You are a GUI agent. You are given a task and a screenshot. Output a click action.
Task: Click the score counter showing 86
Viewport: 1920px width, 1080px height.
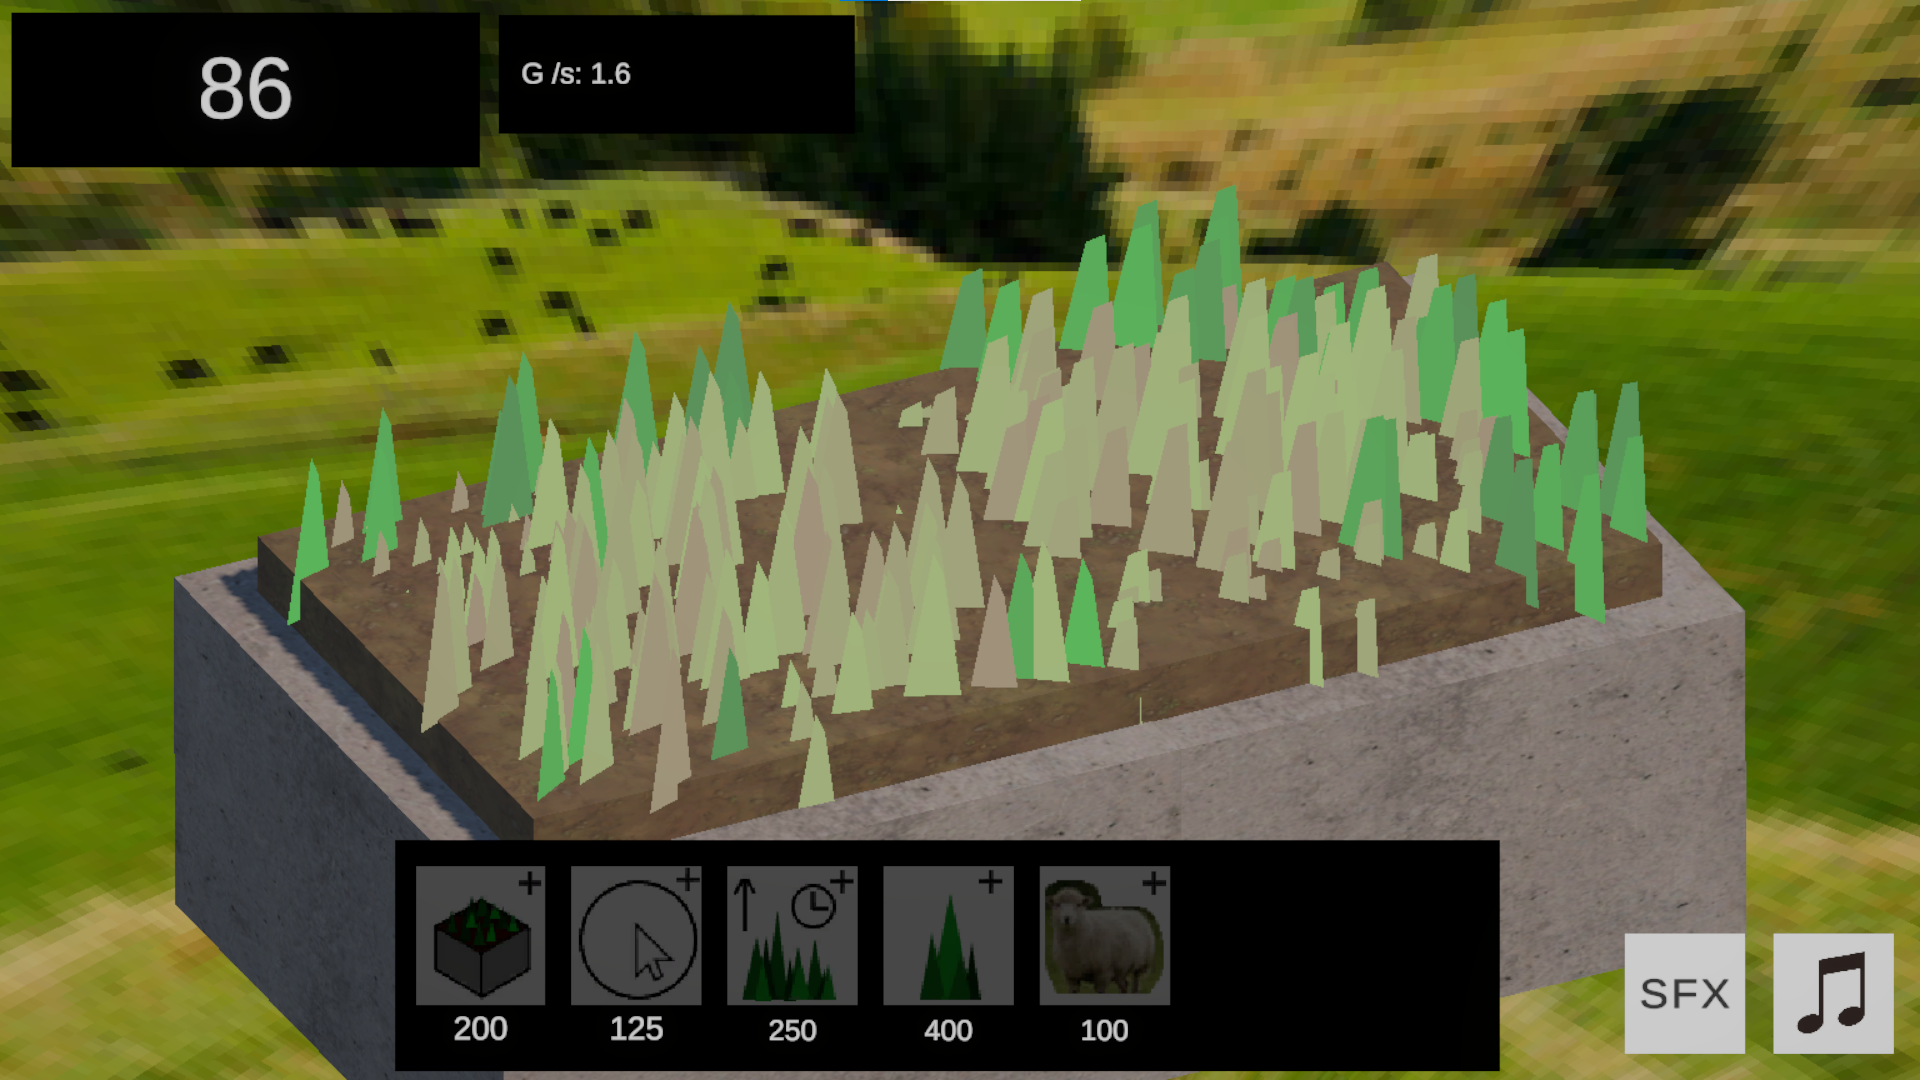[245, 89]
